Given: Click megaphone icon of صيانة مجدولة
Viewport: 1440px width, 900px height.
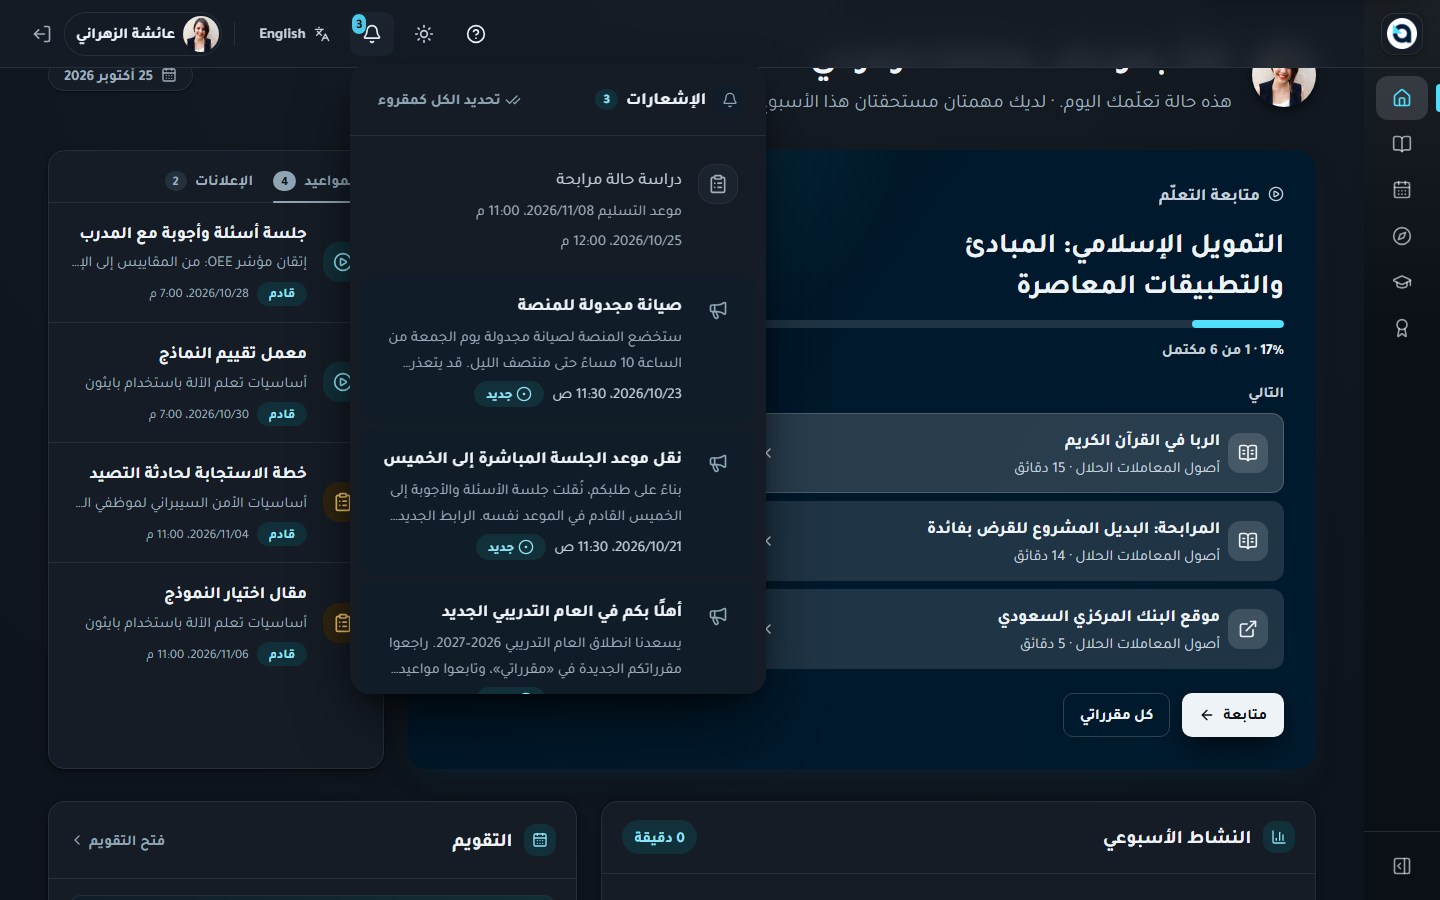Looking at the screenshot, I should point(718,310).
